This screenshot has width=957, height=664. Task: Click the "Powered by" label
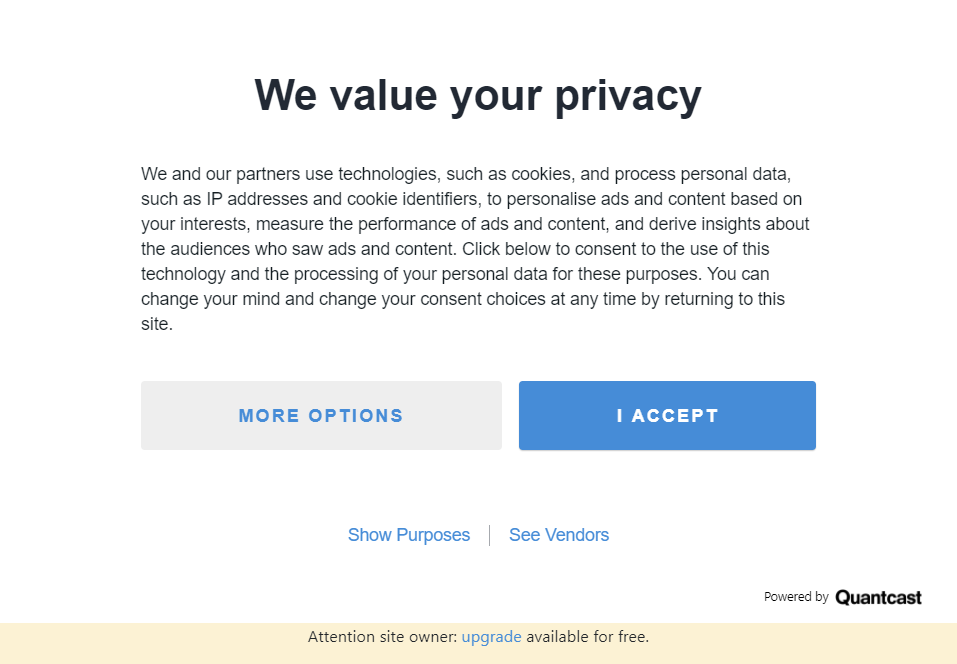click(796, 597)
